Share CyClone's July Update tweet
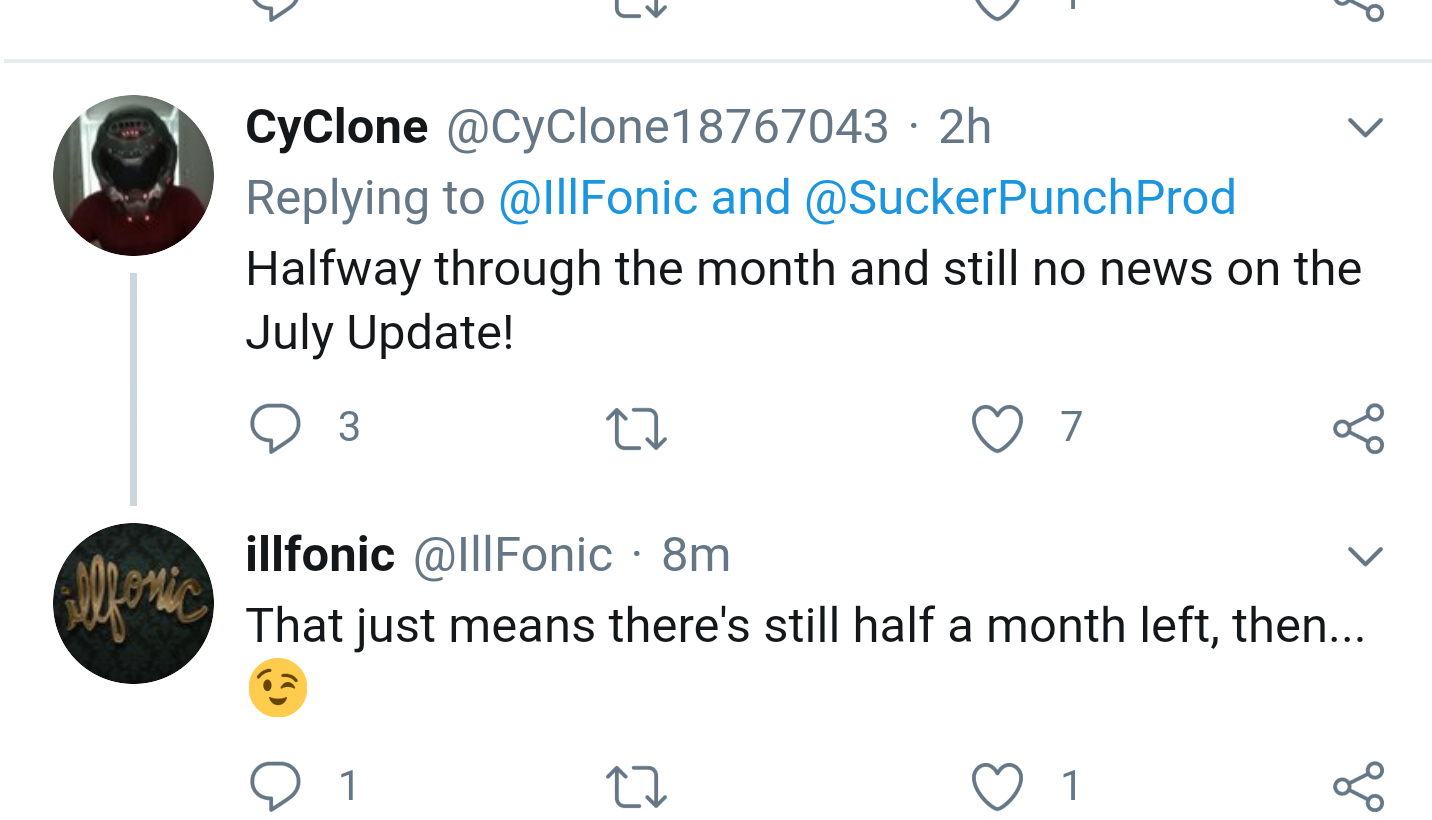Viewport: 1432px width, 820px height. [1359, 429]
